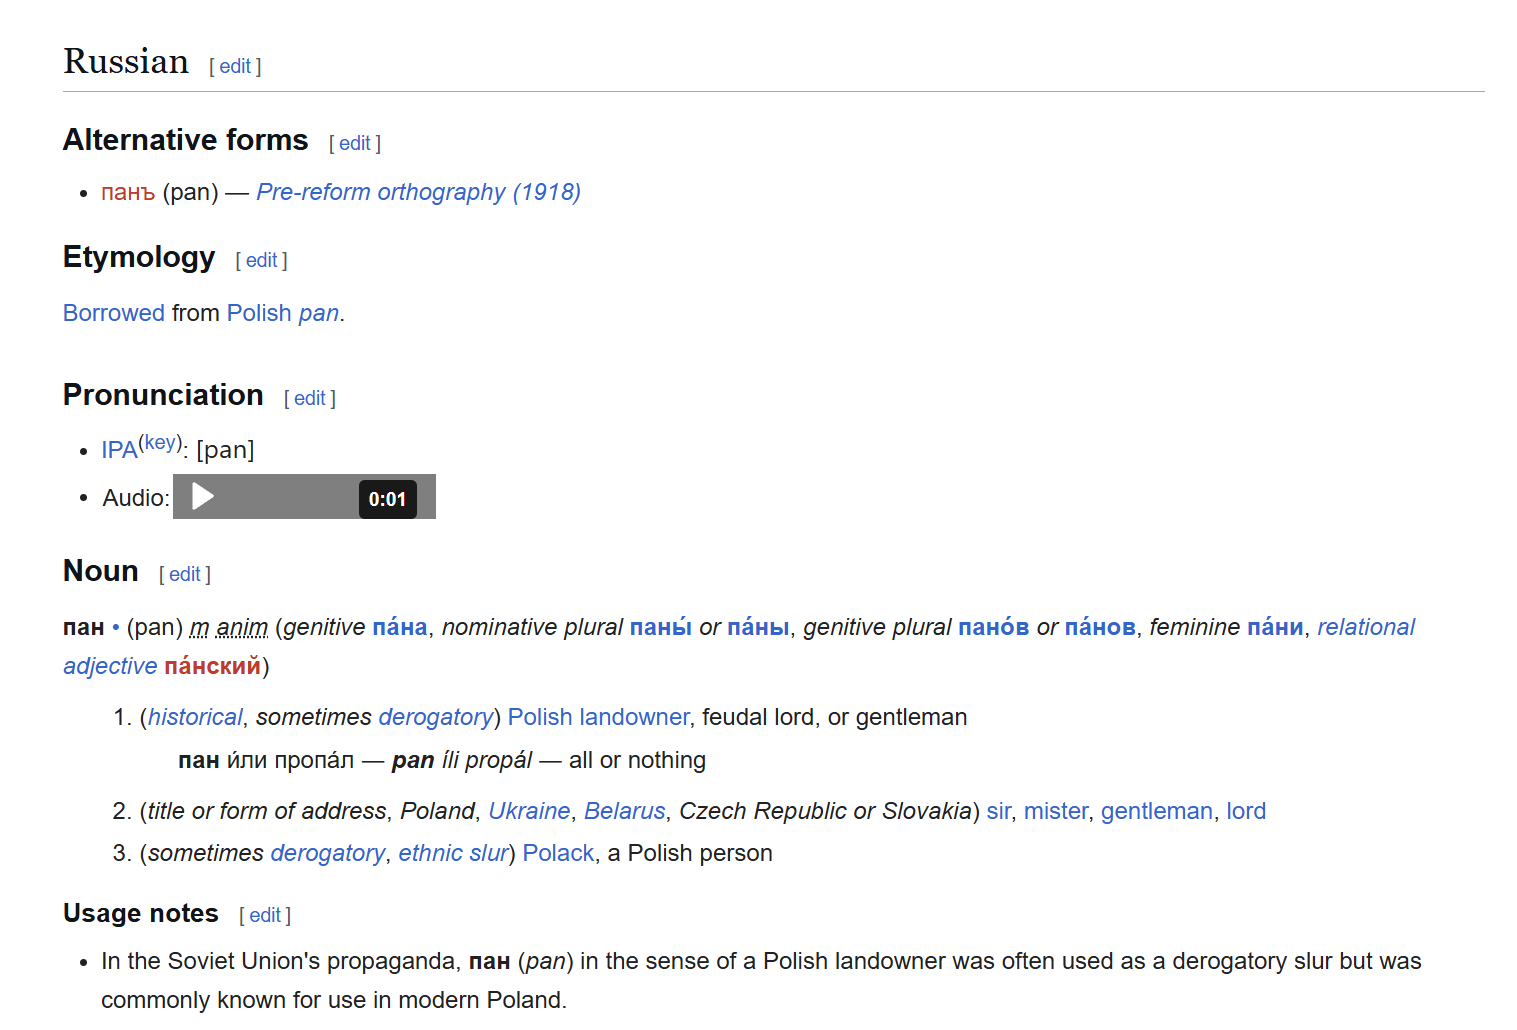Open the IPA (key) superscript link

click(x=160, y=442)
